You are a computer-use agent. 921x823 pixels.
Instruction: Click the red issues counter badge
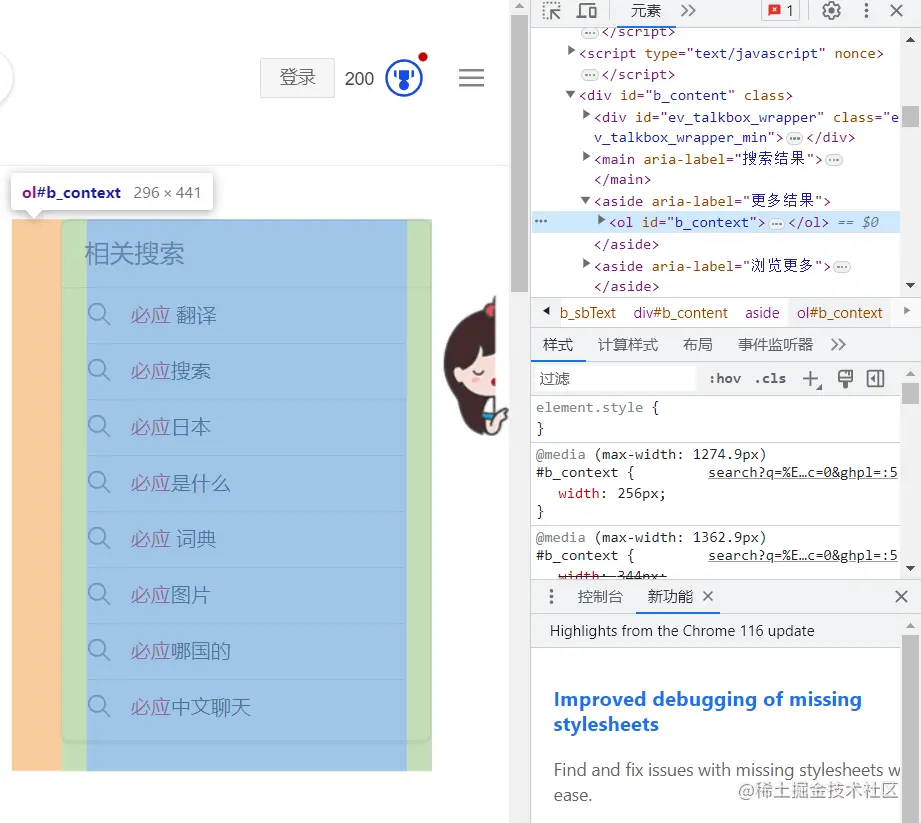coord(779,11)
